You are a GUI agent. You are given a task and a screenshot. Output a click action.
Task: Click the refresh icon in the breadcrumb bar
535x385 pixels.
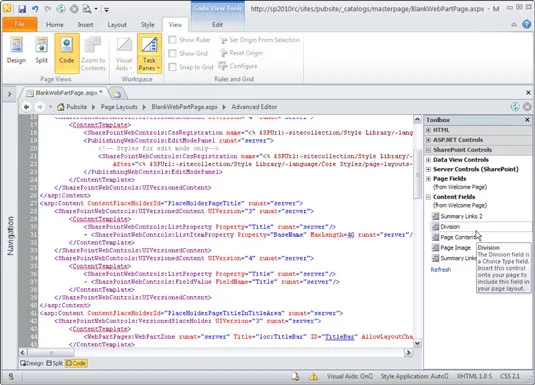coord(515,107)
